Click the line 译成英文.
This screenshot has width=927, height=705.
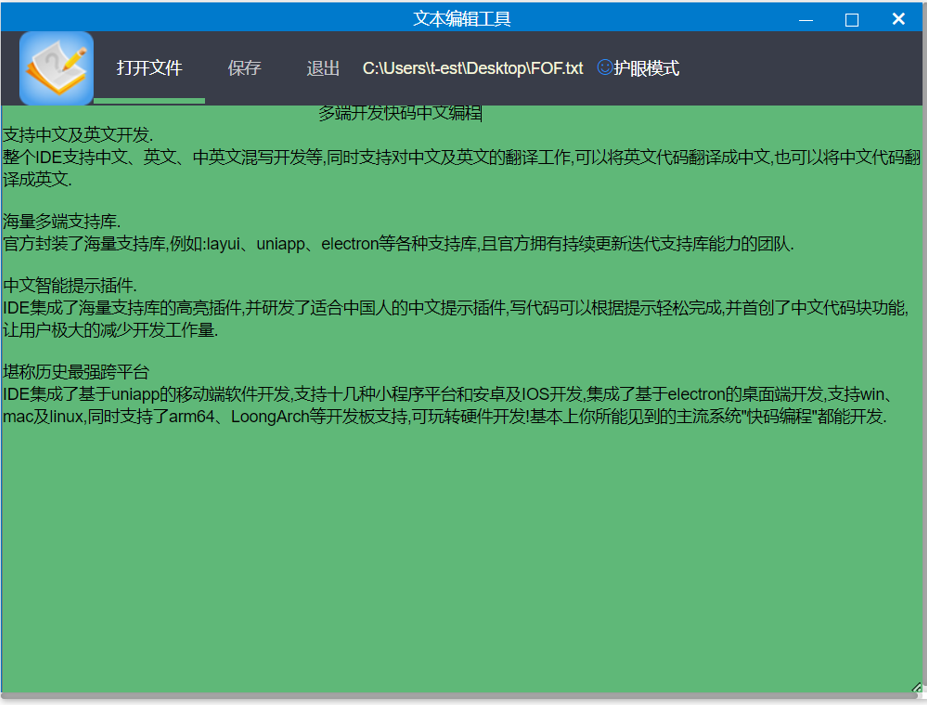[x=37, y=179]
